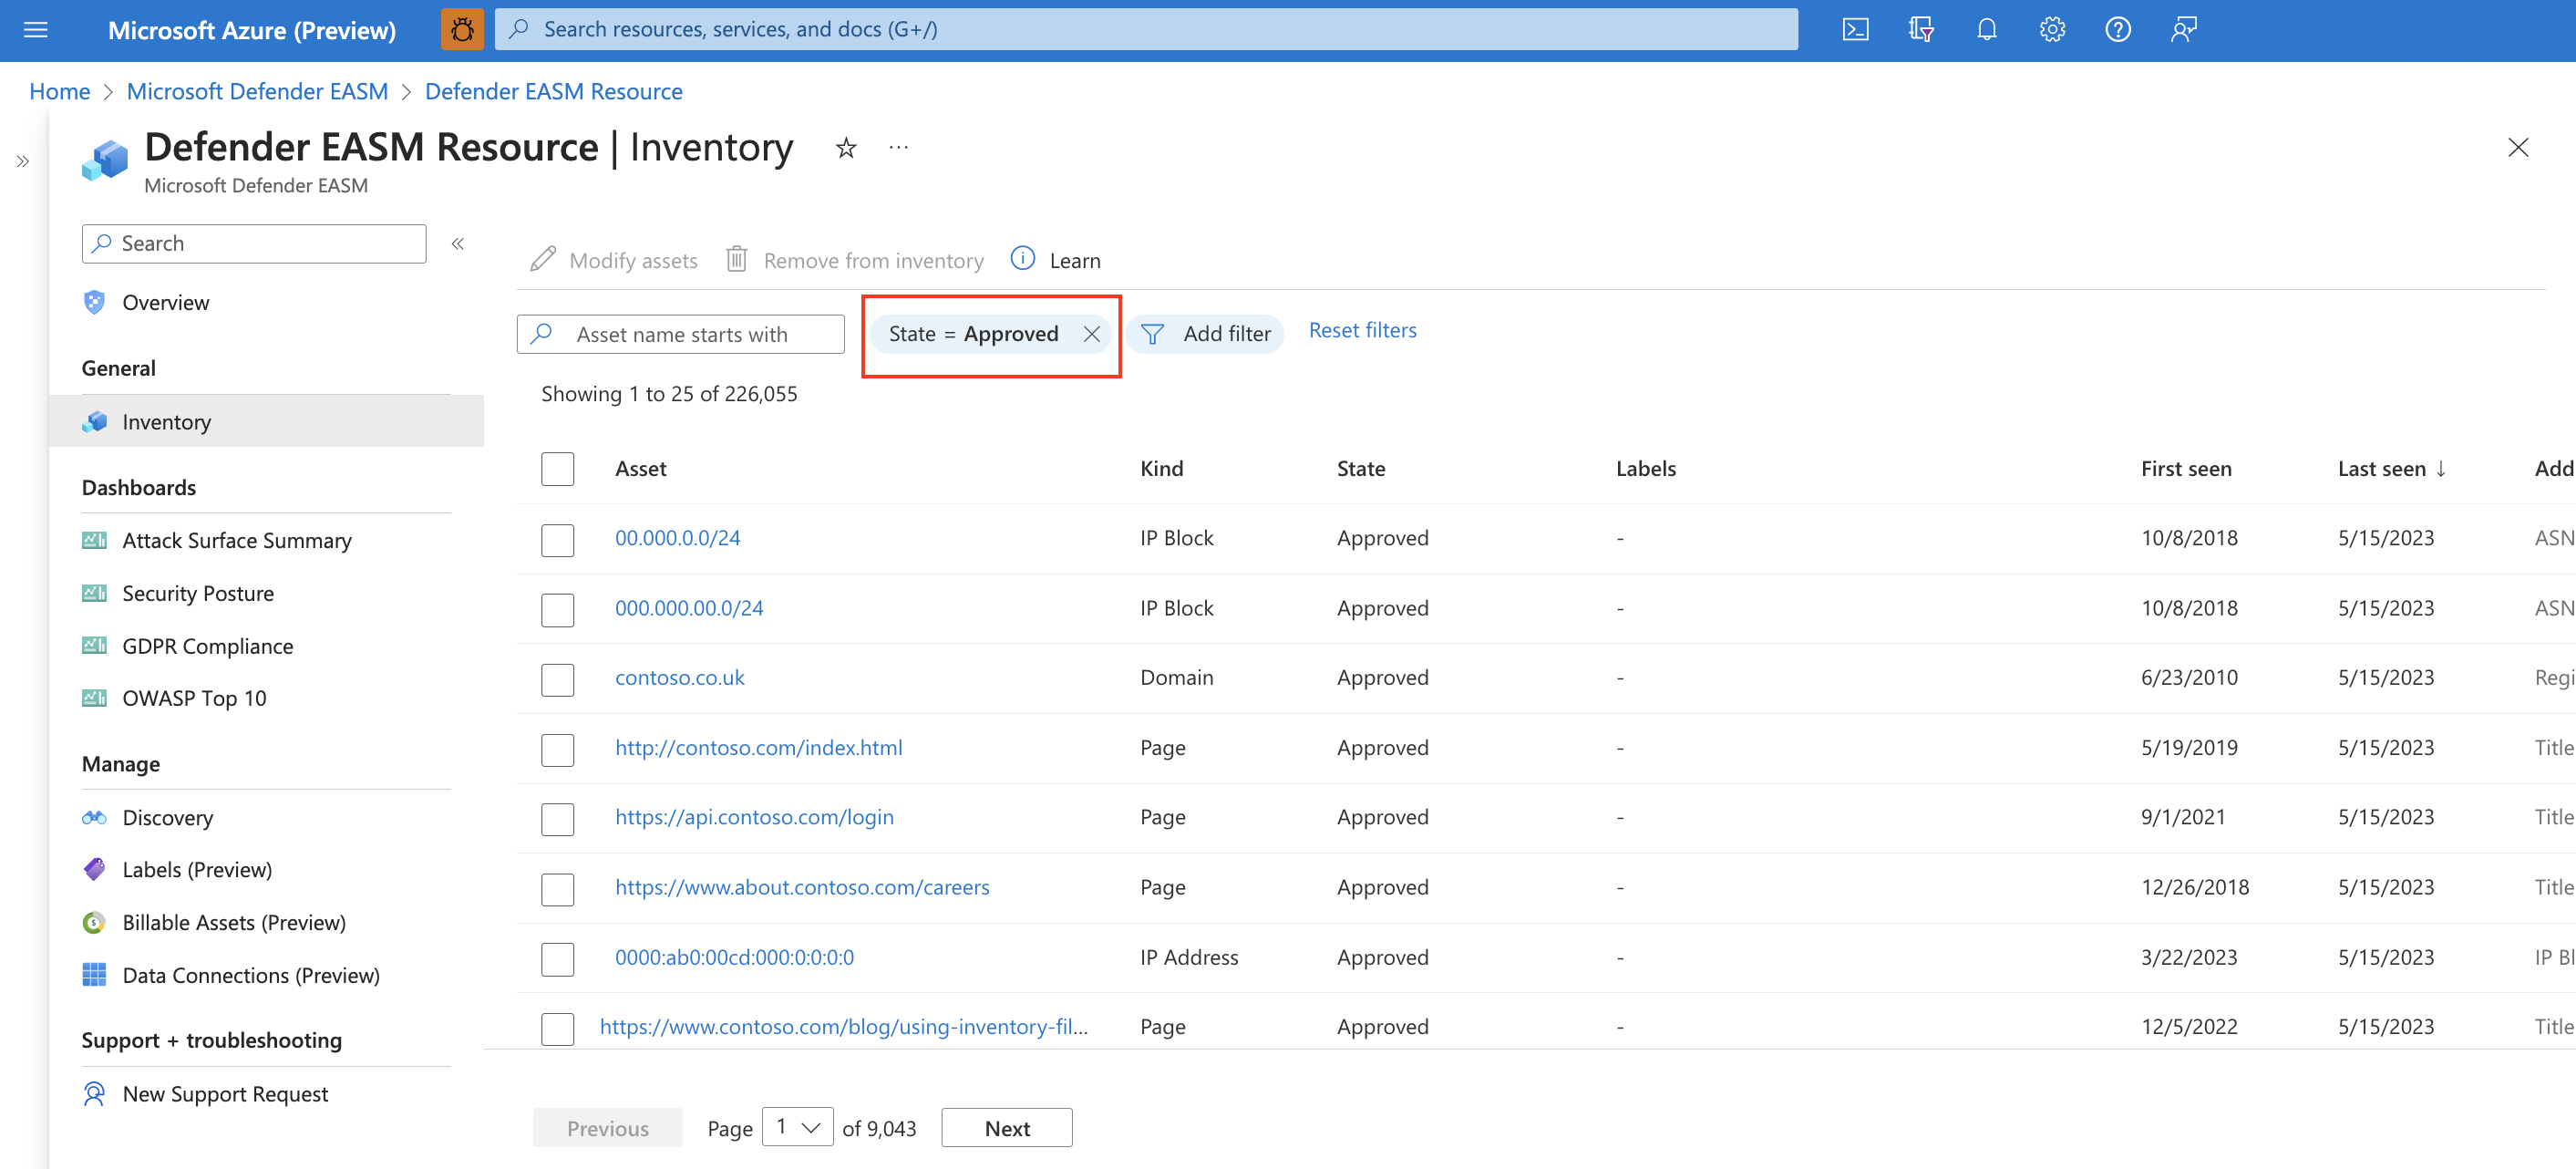Click the Inventory sidebar icon
This screenshot has height=1169, width=2576.
click(94, 421)
